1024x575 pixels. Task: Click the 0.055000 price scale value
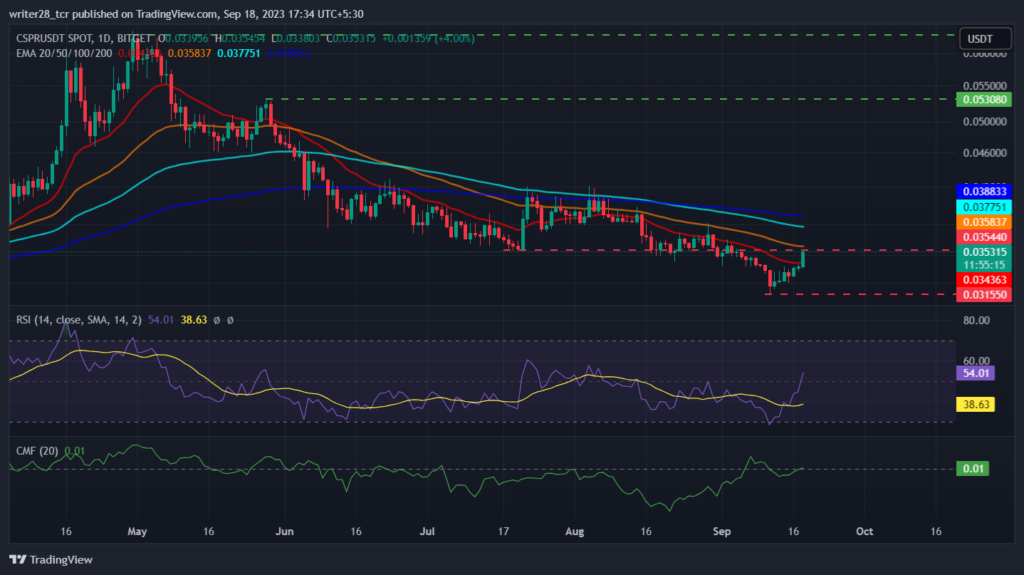pos(985,86)
